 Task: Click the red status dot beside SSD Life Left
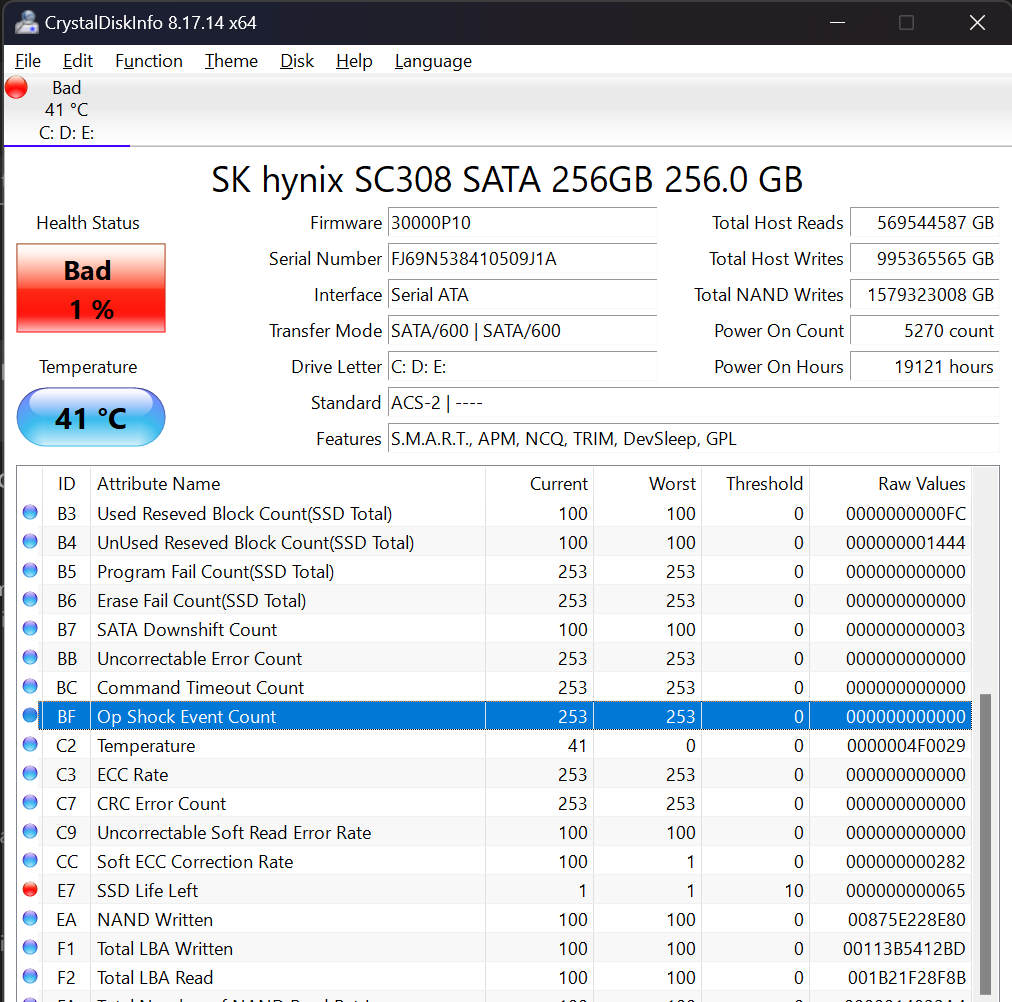pos(30,889)
